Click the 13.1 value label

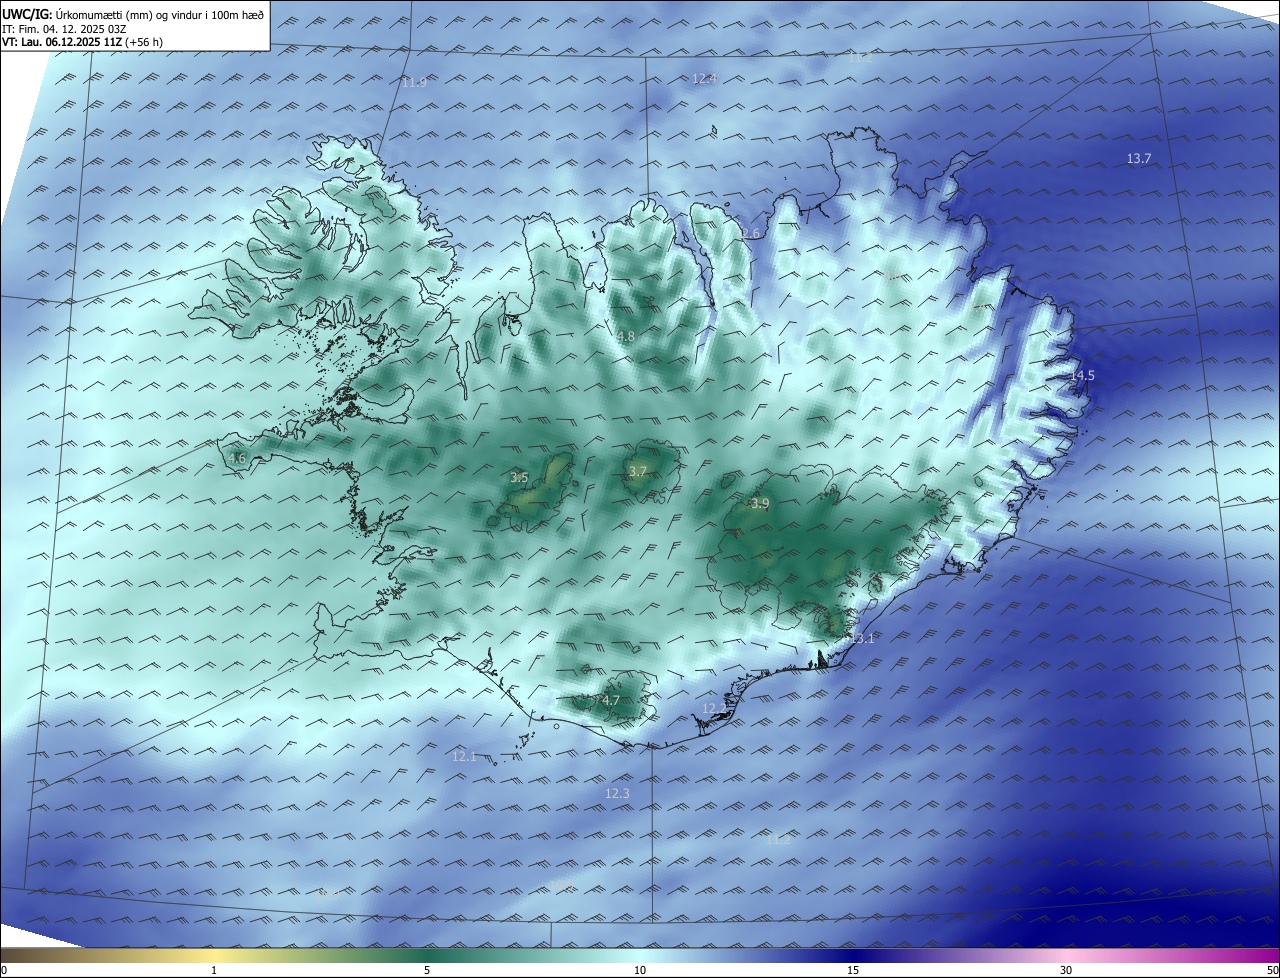862,639
